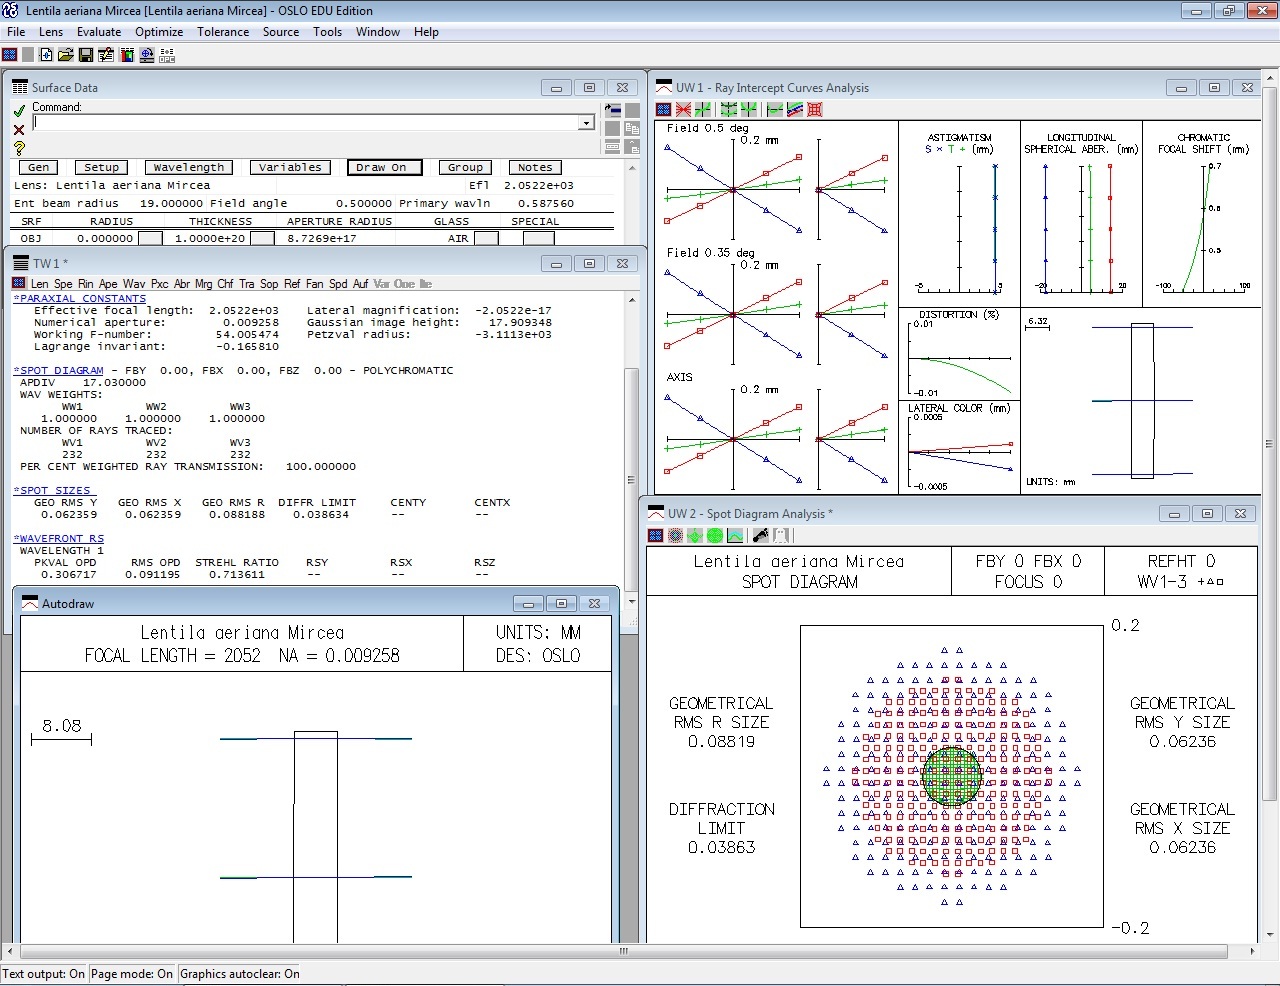Open options button beside AIR glass
1280x986 pixels.
click(x=486, y=238)
